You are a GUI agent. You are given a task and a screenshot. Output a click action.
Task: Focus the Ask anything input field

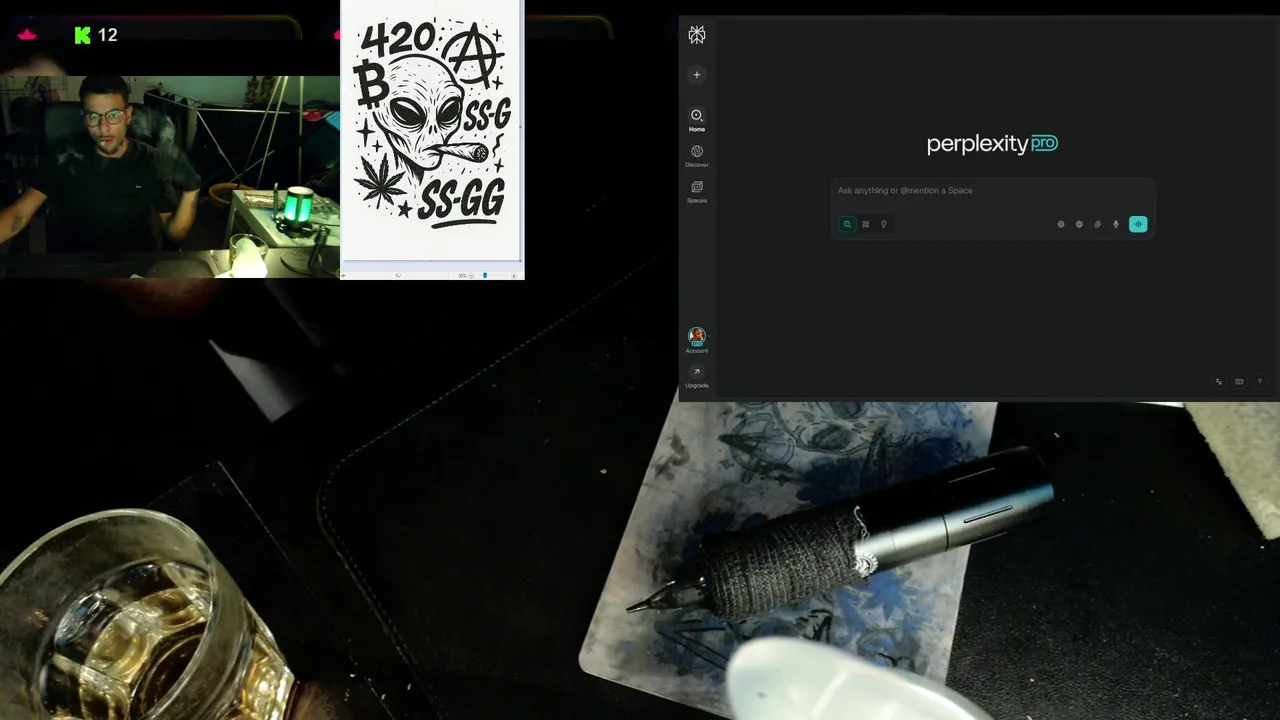click(994, 191)
